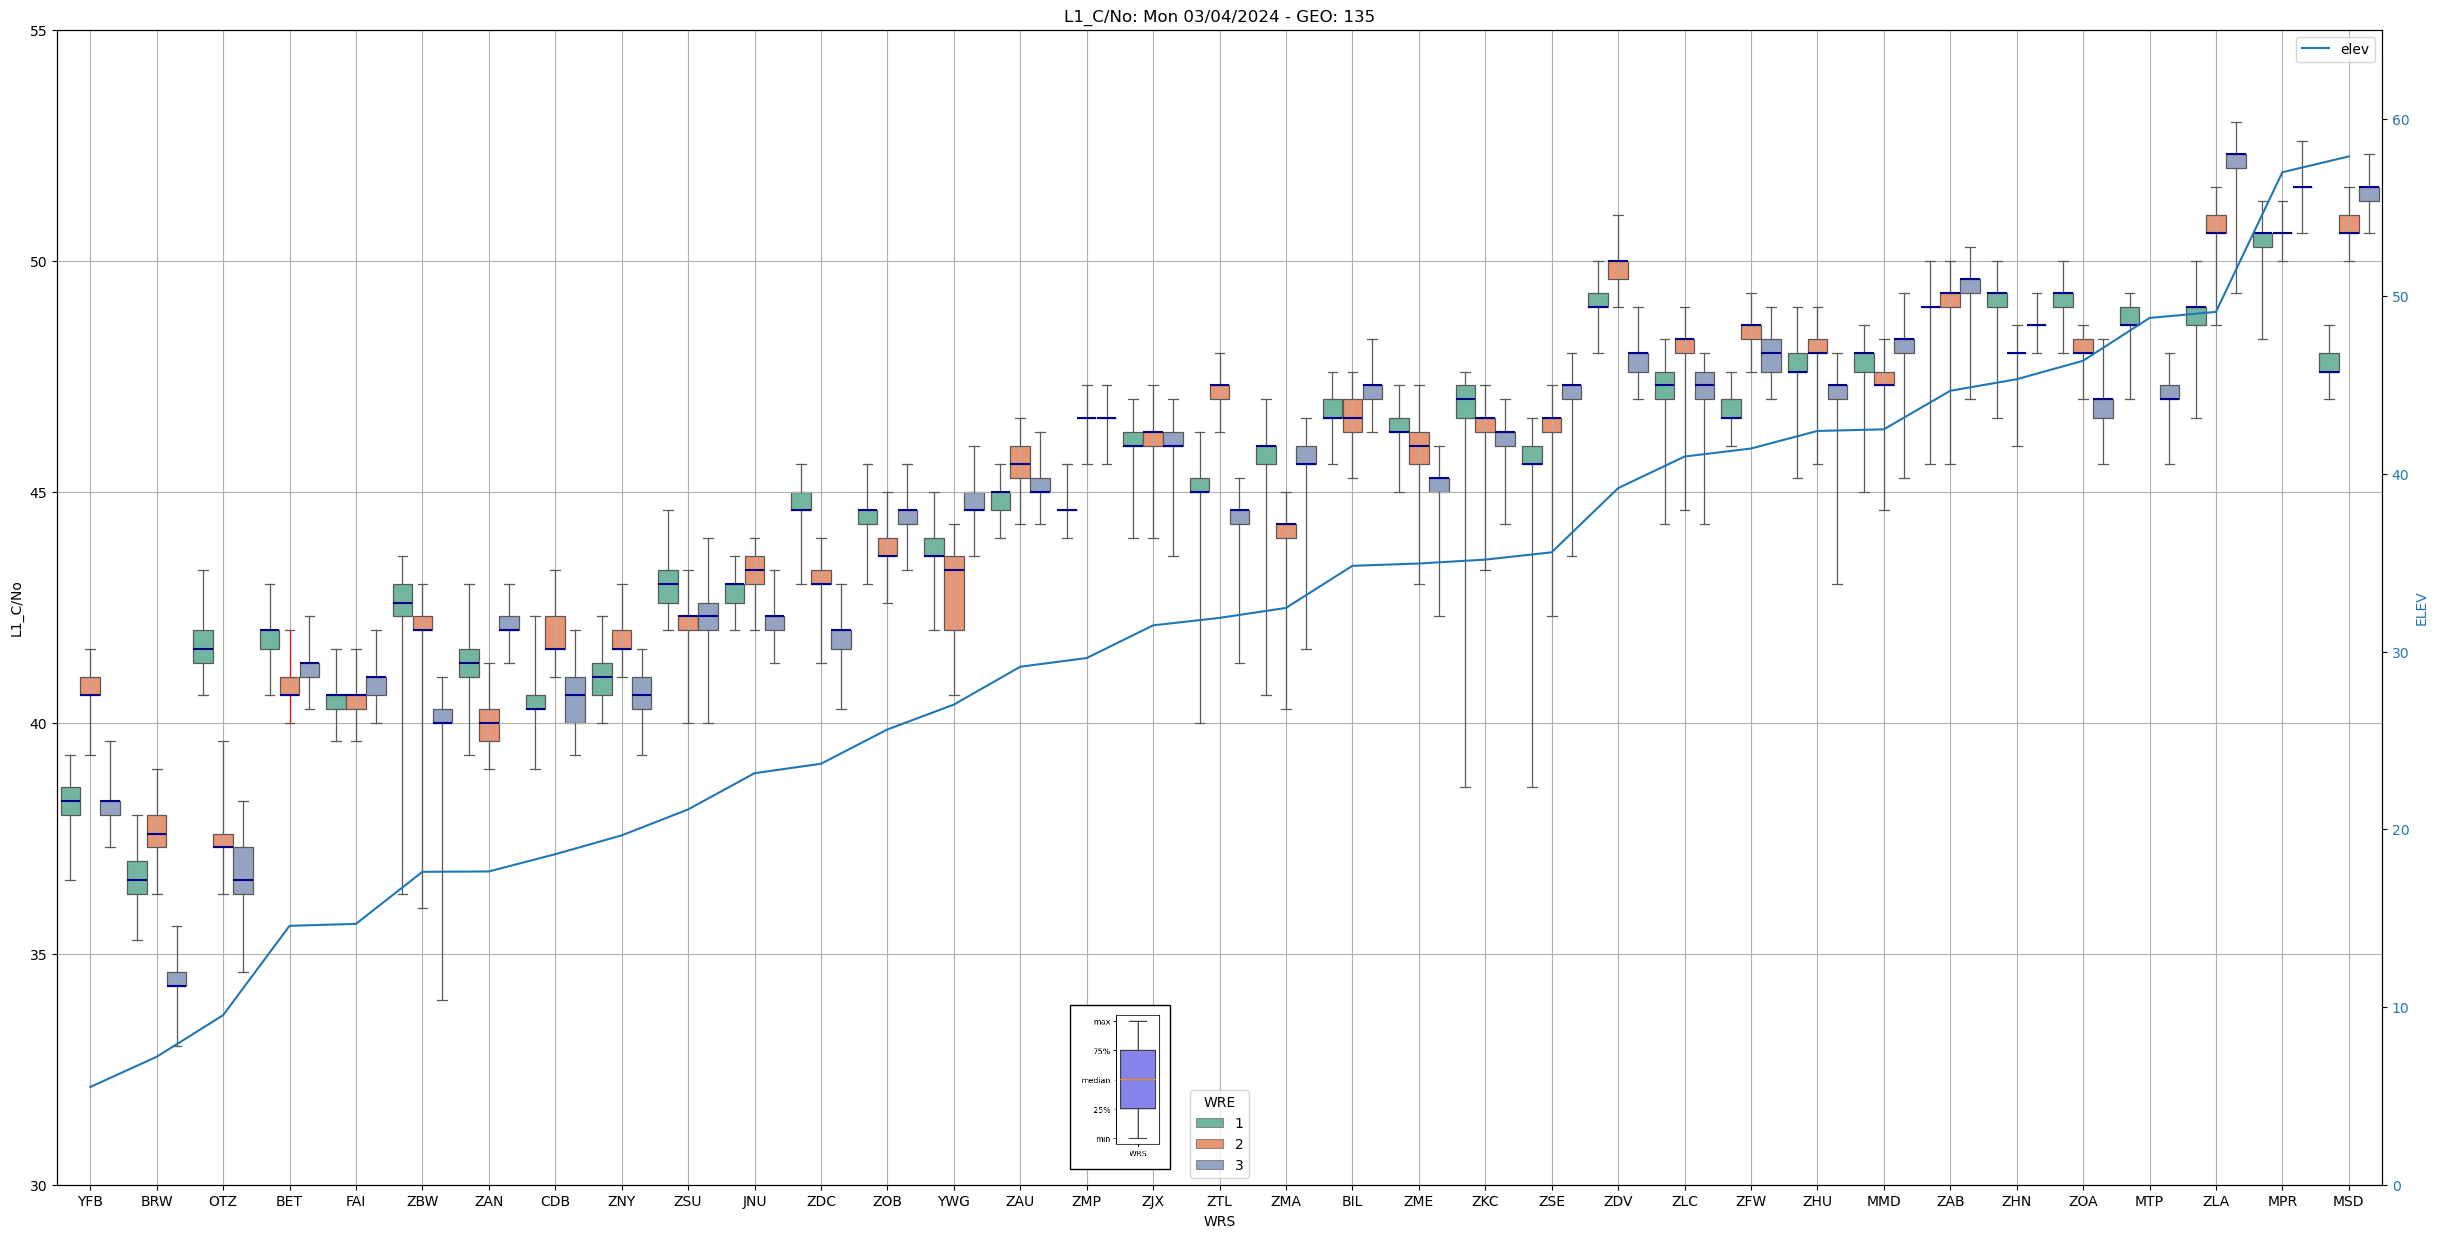
Task: Click the BIL station tick label
Action: pos(1352,1201)
